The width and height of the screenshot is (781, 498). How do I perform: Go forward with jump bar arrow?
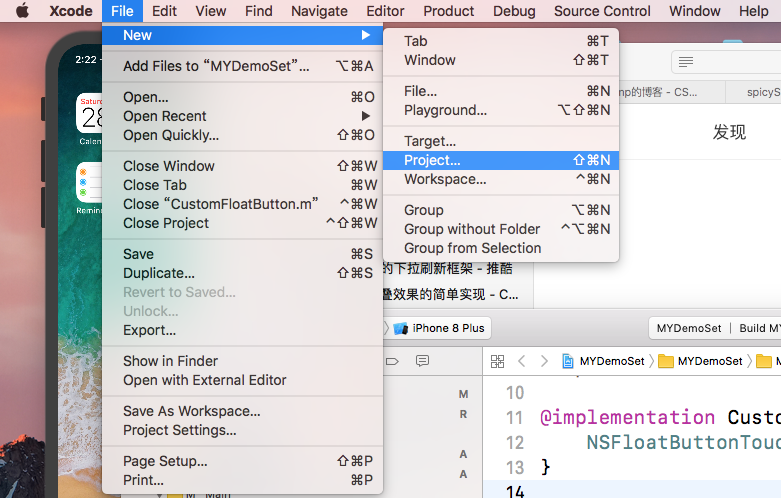coord(544,361)
